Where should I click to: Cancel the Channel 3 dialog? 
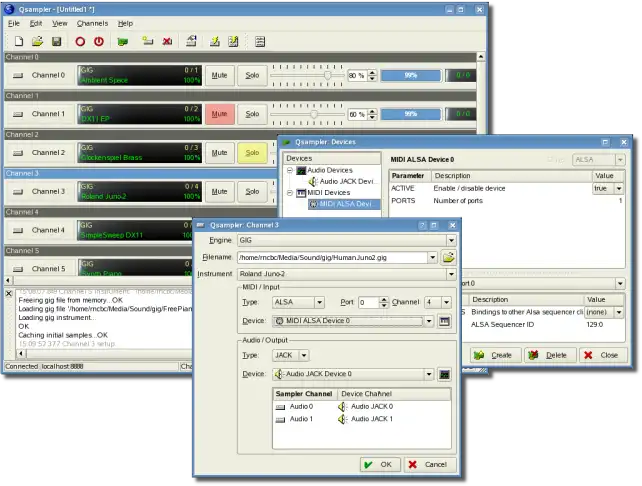pyautogui.click(x=430, y=465)
